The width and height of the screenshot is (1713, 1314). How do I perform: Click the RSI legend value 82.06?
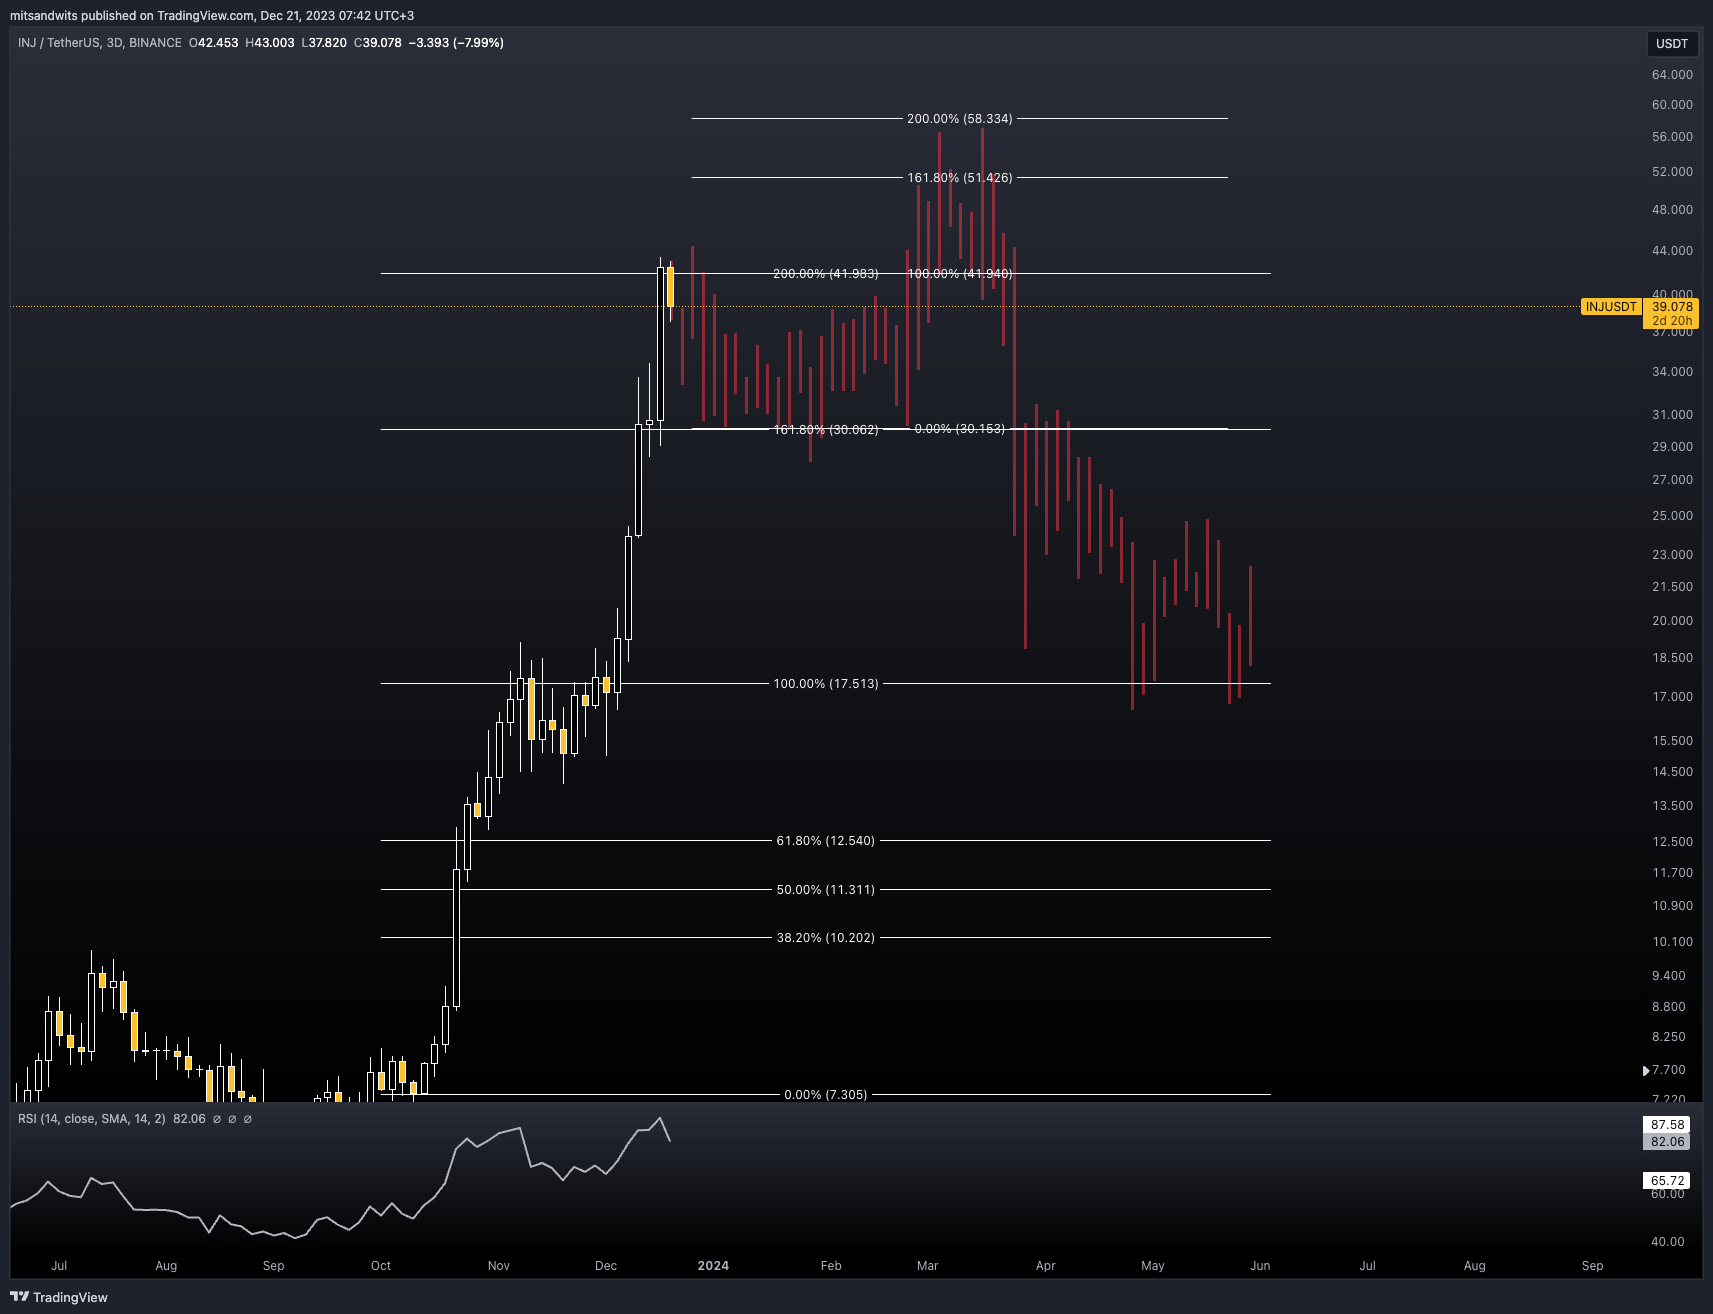pos(189,1119)
